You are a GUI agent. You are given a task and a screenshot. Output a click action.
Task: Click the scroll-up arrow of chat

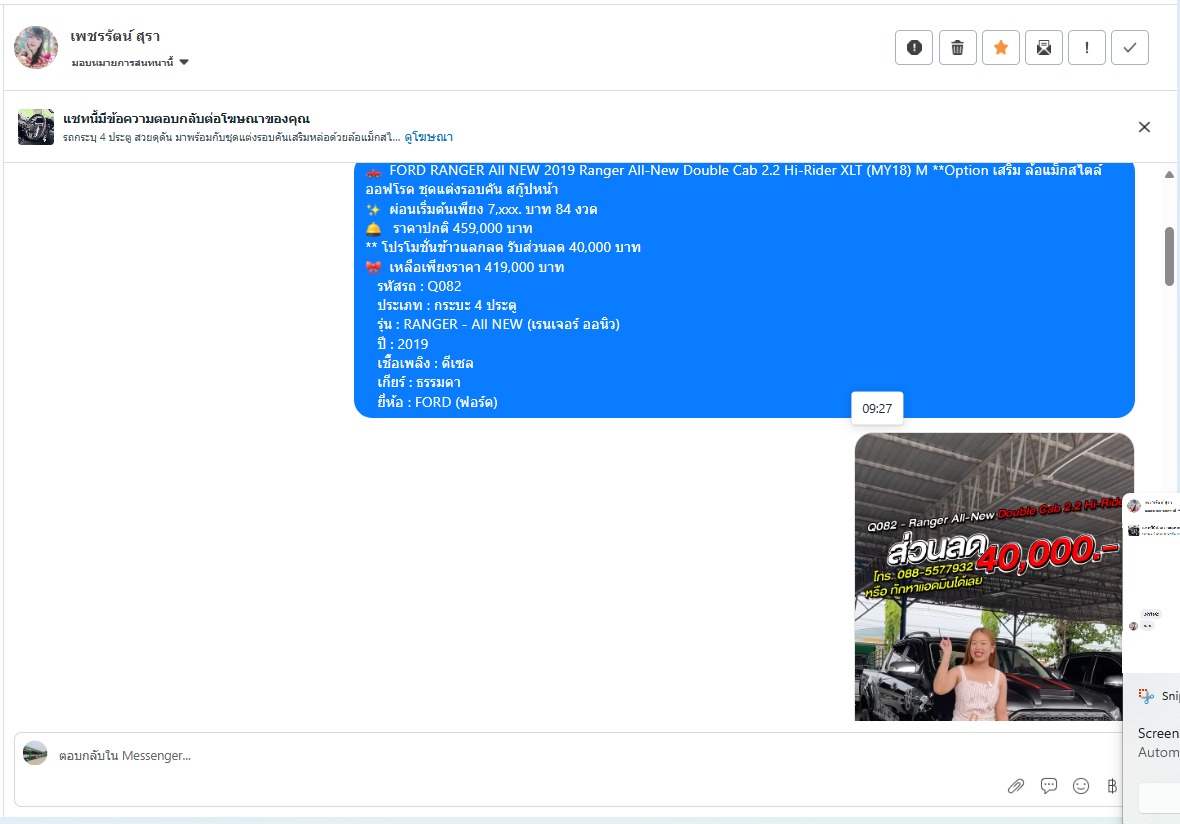[1169, 175]
